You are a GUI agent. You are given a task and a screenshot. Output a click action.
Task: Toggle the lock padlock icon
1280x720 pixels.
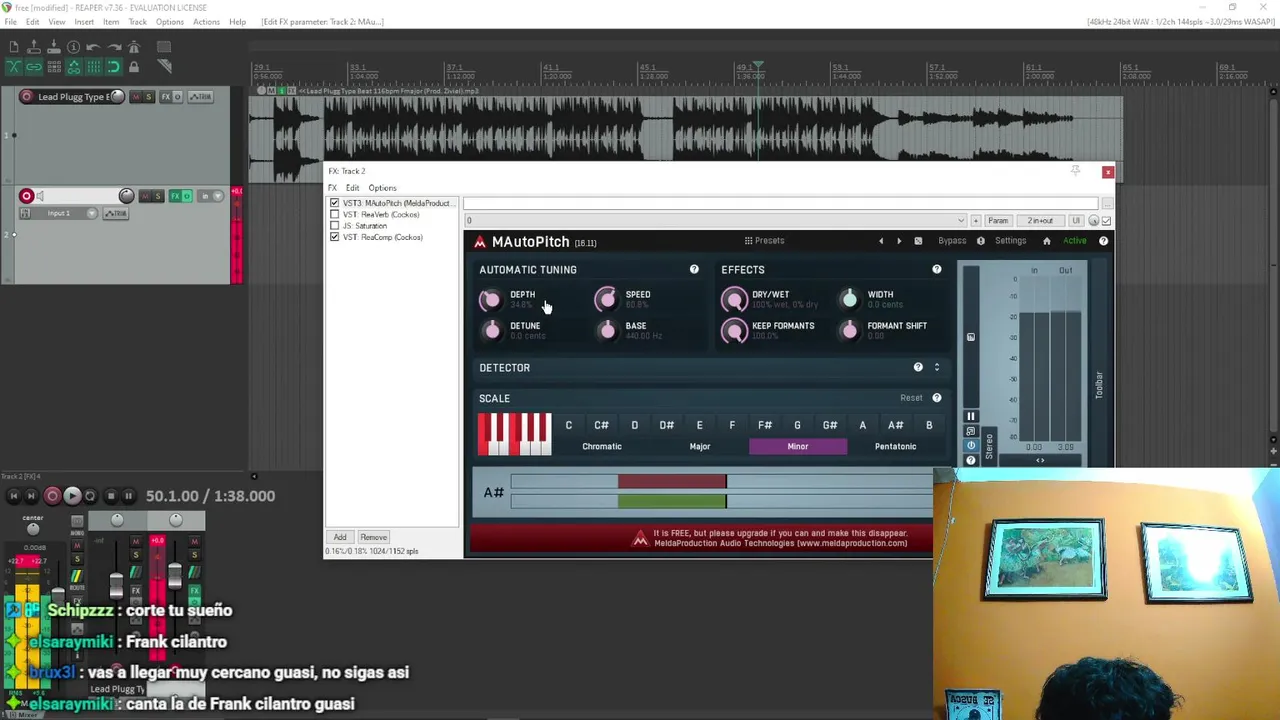(134, 67)
